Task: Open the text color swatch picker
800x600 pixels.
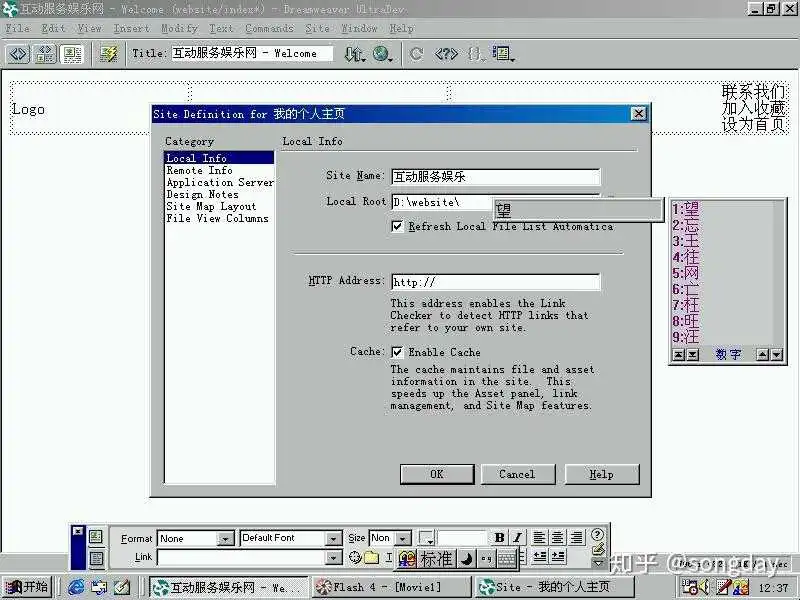Action: pos(427,537)
